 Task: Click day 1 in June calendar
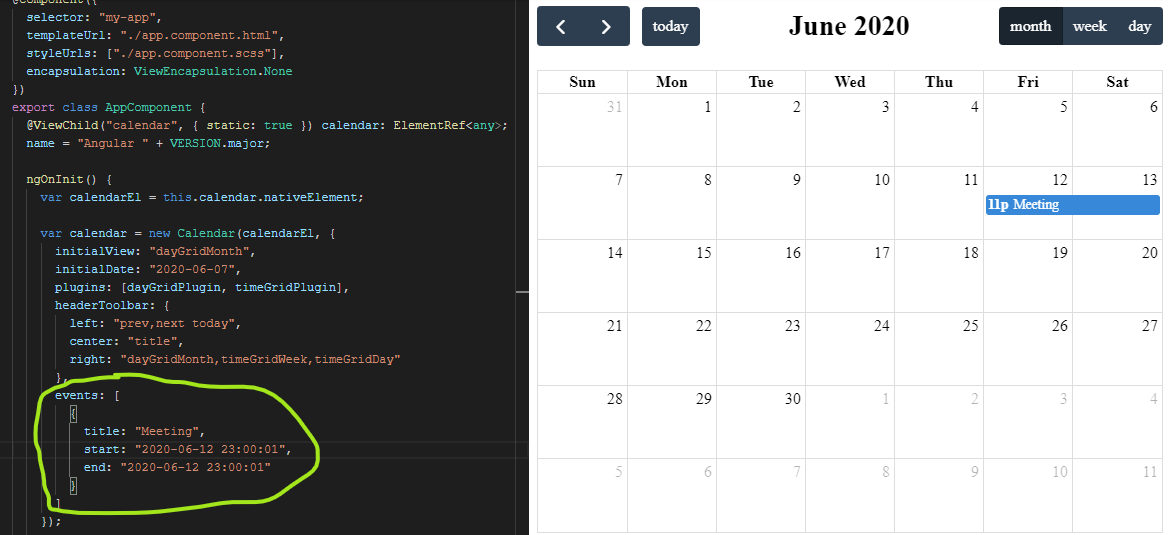[707, 107]
